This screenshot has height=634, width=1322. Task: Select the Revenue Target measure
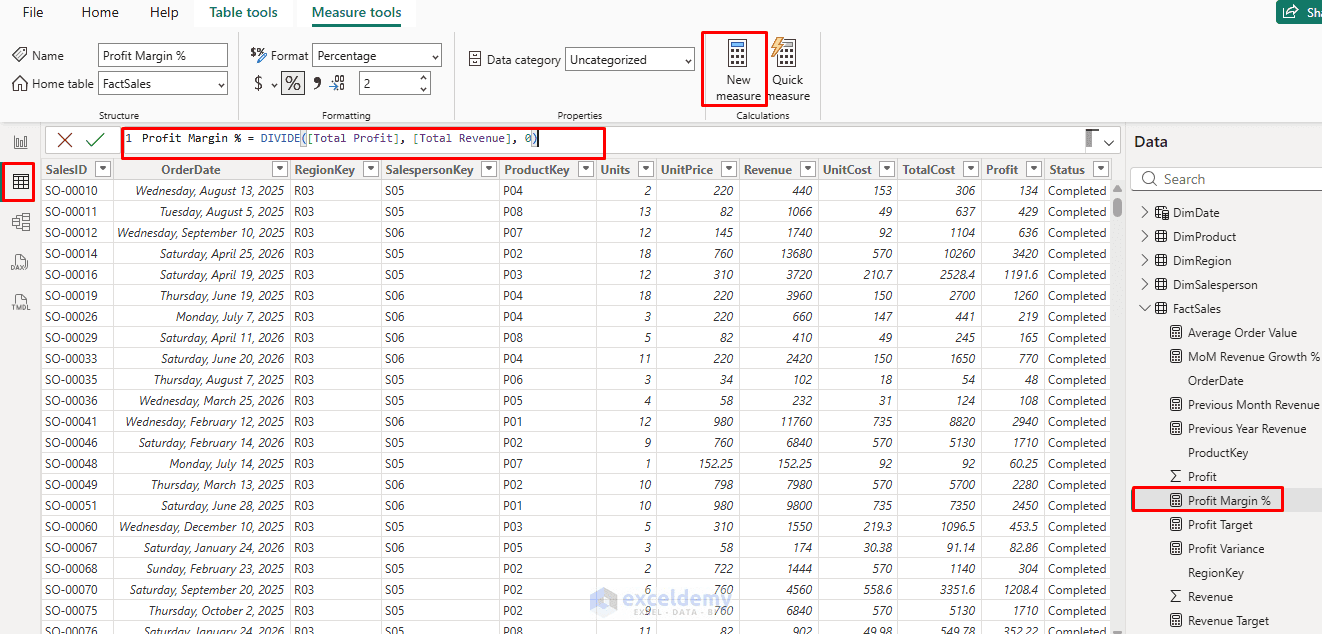click(1228, 621)
